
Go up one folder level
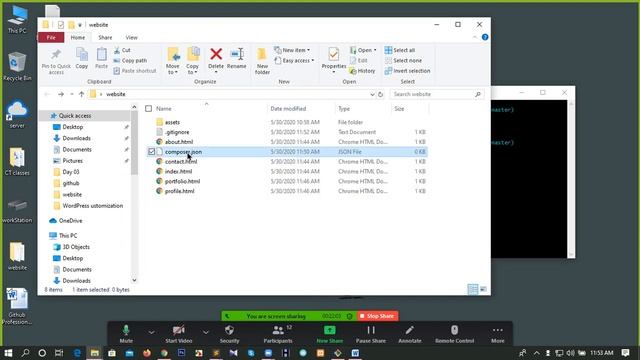81,94
